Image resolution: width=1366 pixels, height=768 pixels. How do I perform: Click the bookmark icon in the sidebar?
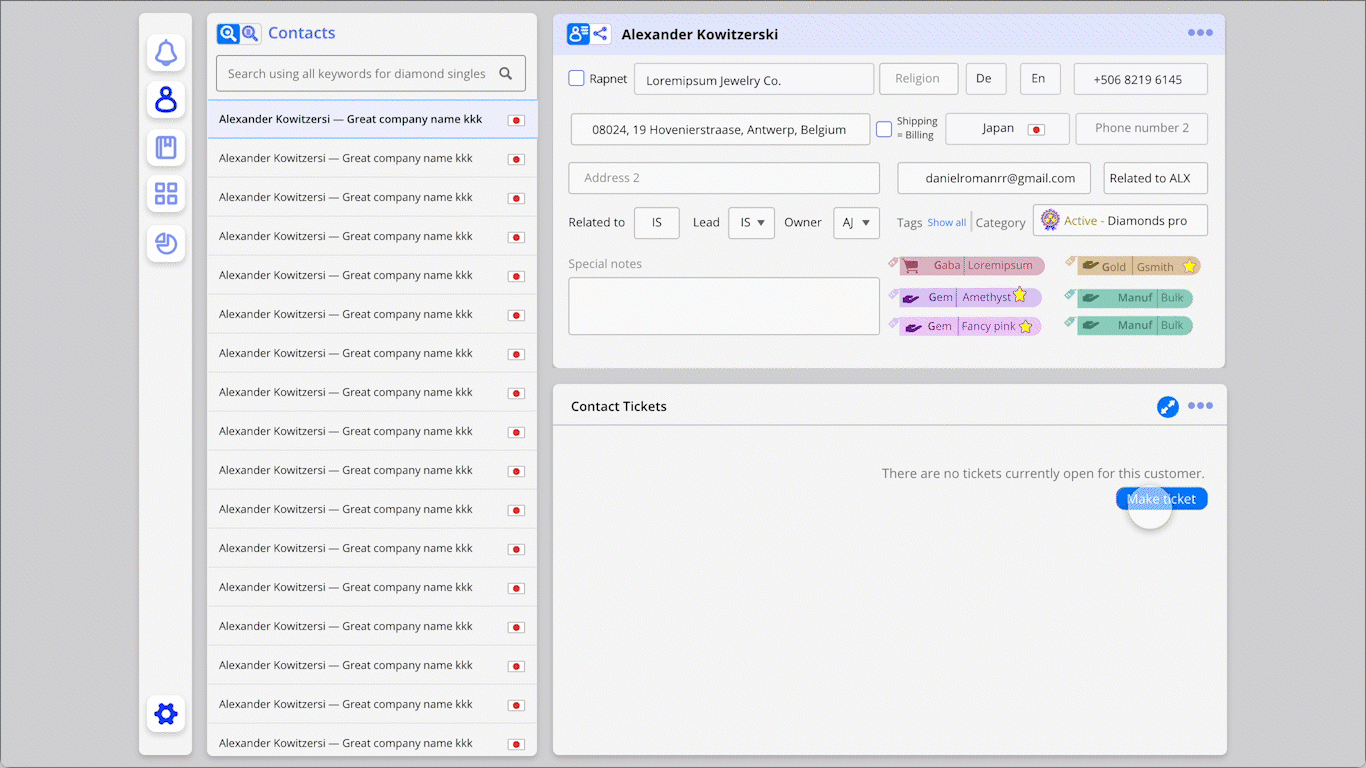tap(166, 148)
